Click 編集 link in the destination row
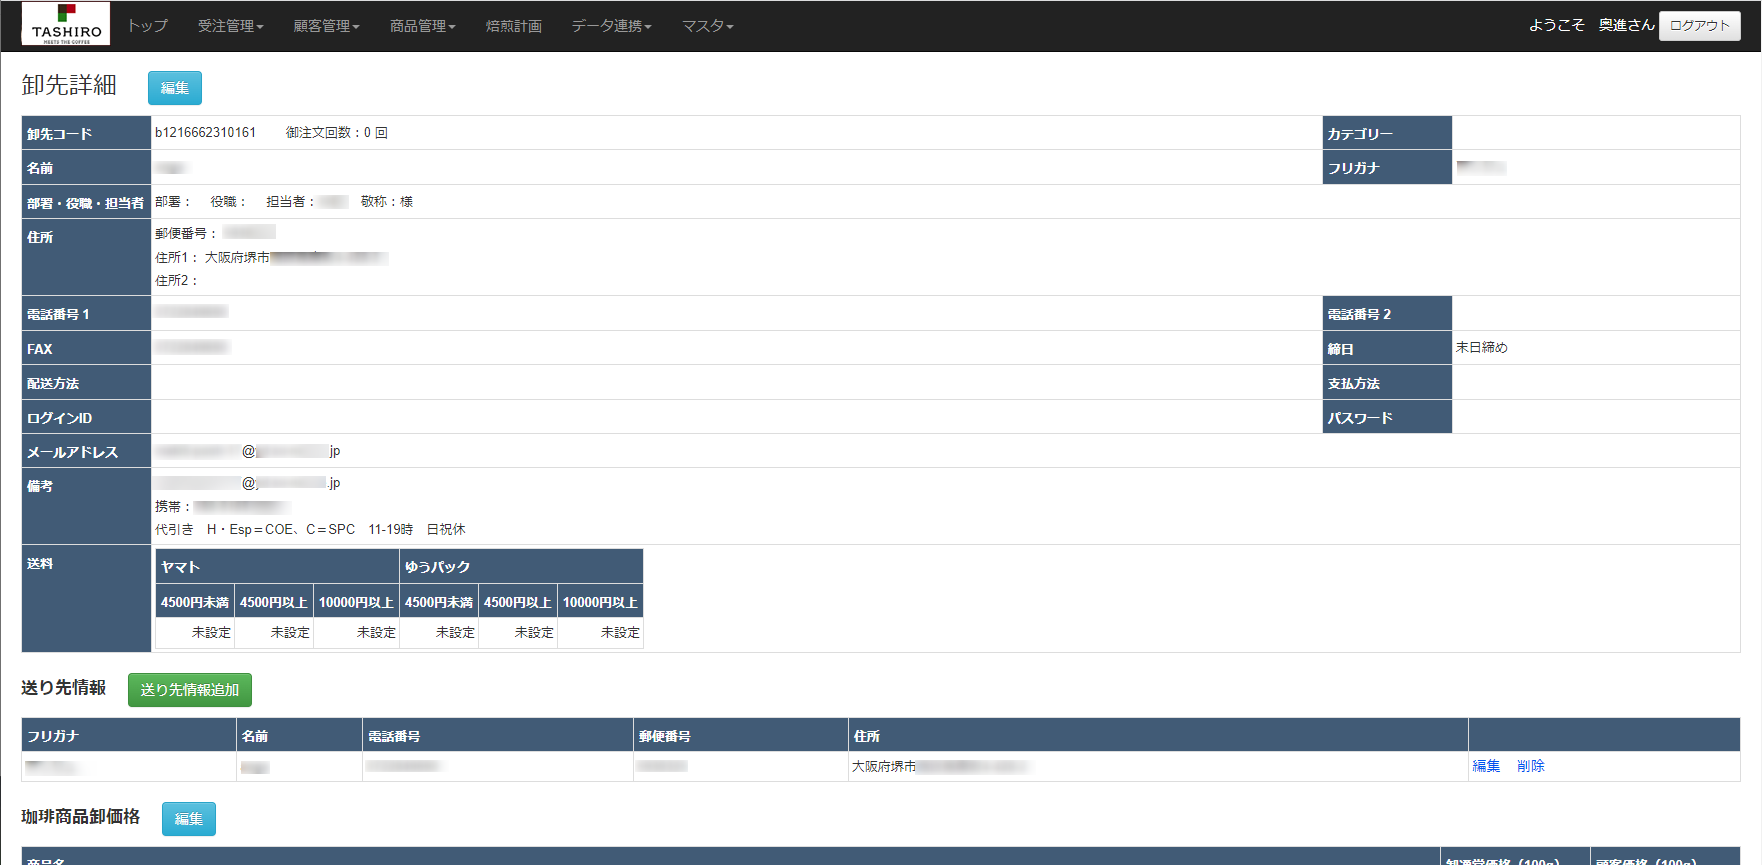This screenshot has height=865, width=1762. [x=1486, y=766]
